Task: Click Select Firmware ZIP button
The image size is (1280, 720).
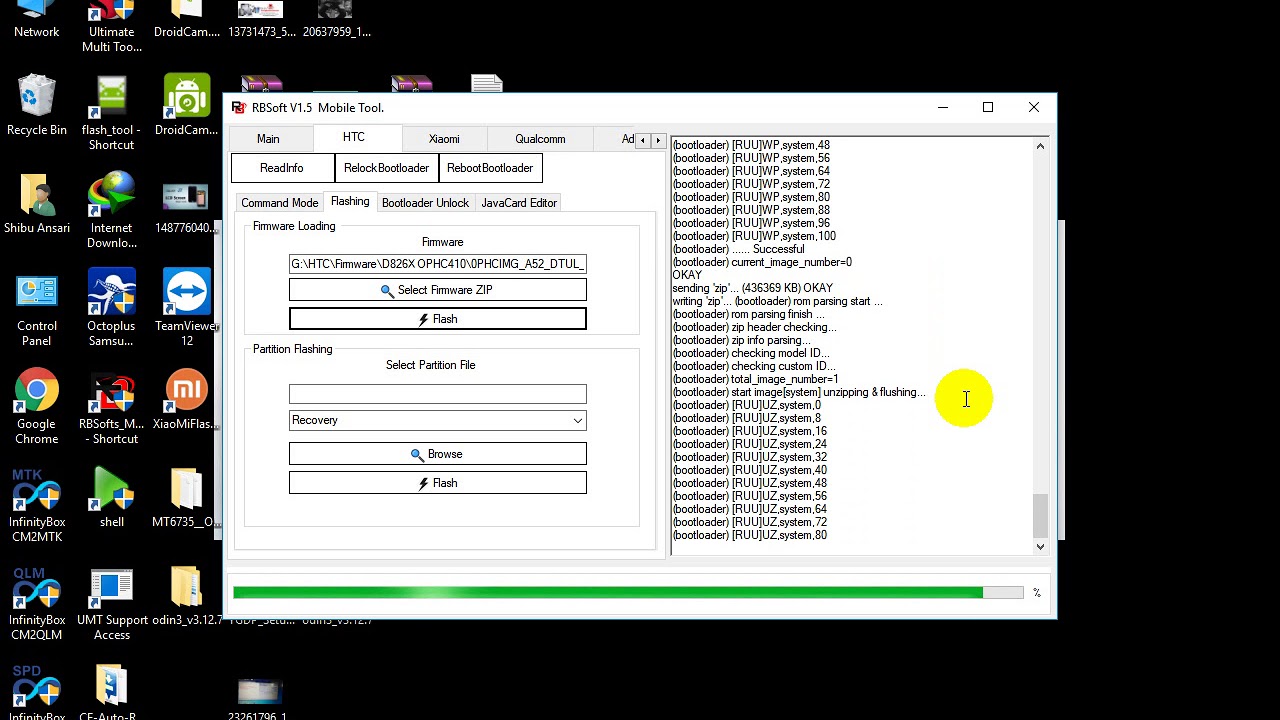Action: click(x=438, y=290)
